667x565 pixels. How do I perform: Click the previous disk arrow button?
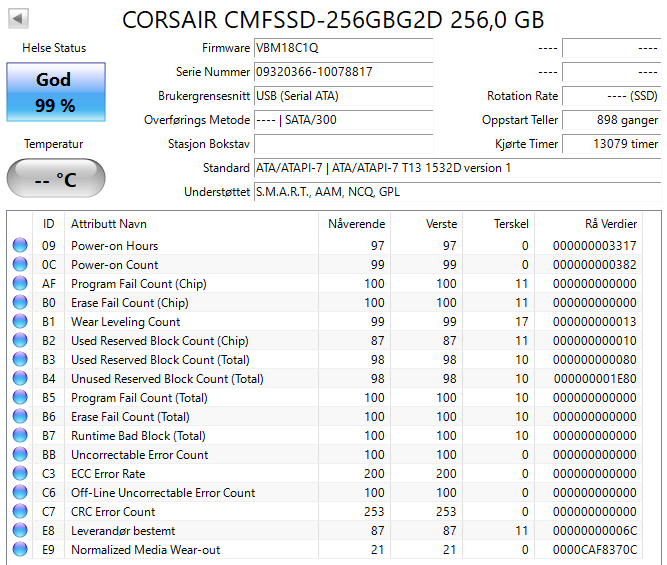(x=18, y=19)
